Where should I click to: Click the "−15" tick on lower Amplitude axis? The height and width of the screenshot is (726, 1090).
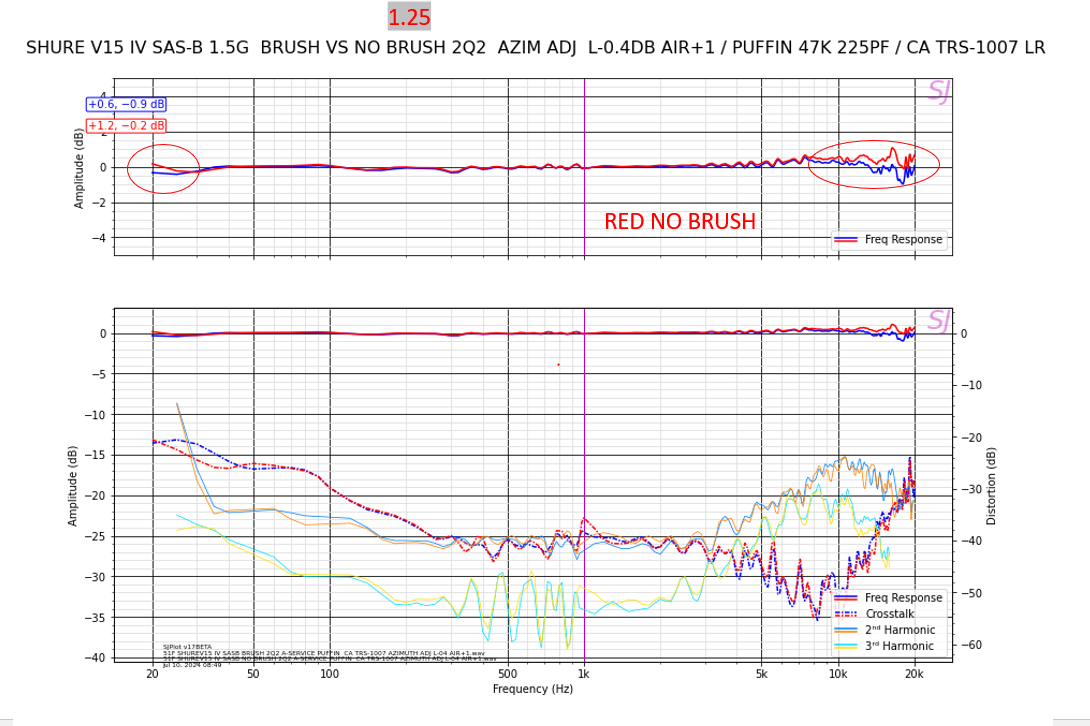pyautogui.click(x=96, y=455)
